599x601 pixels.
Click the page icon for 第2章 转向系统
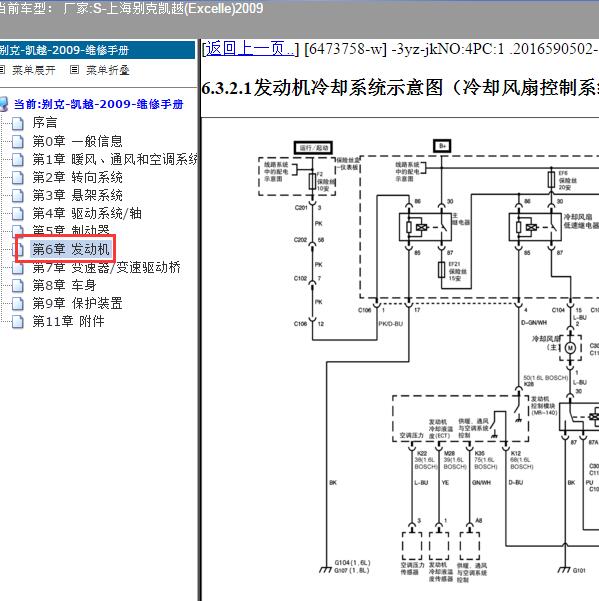tap(17, 177)
